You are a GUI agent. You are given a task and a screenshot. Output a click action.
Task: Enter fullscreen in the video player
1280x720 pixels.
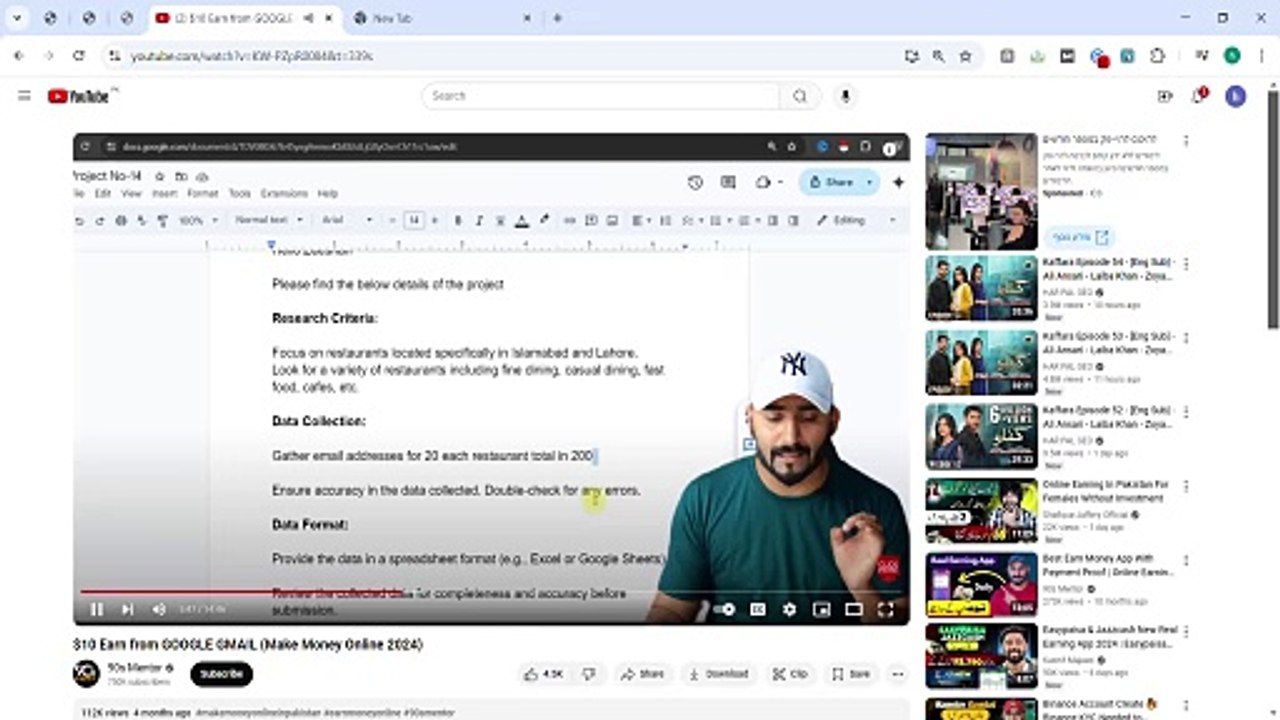point(885,609)
